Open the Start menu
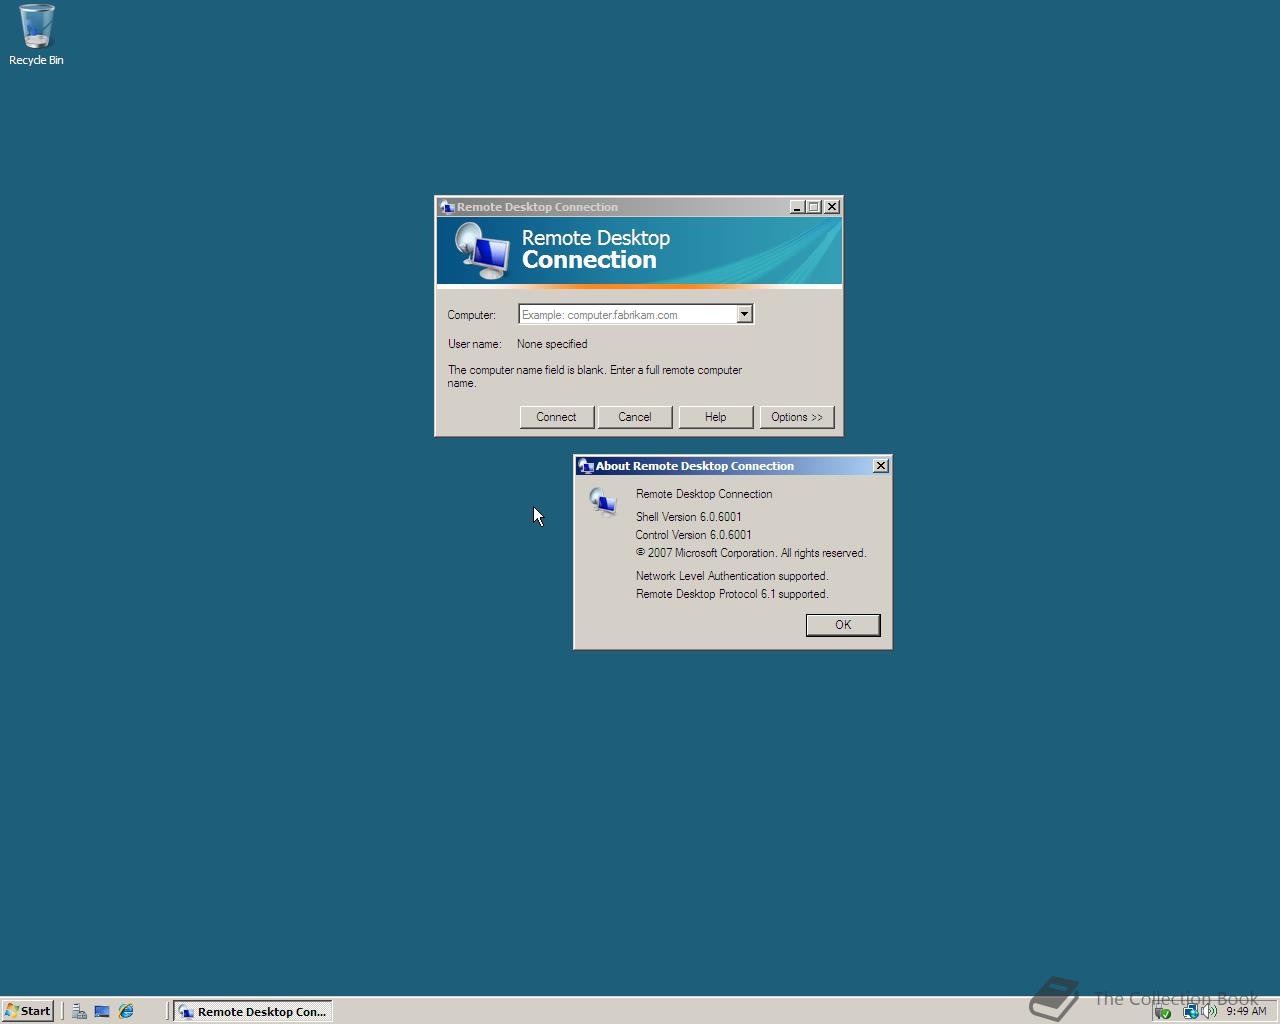 [28, 1011]
